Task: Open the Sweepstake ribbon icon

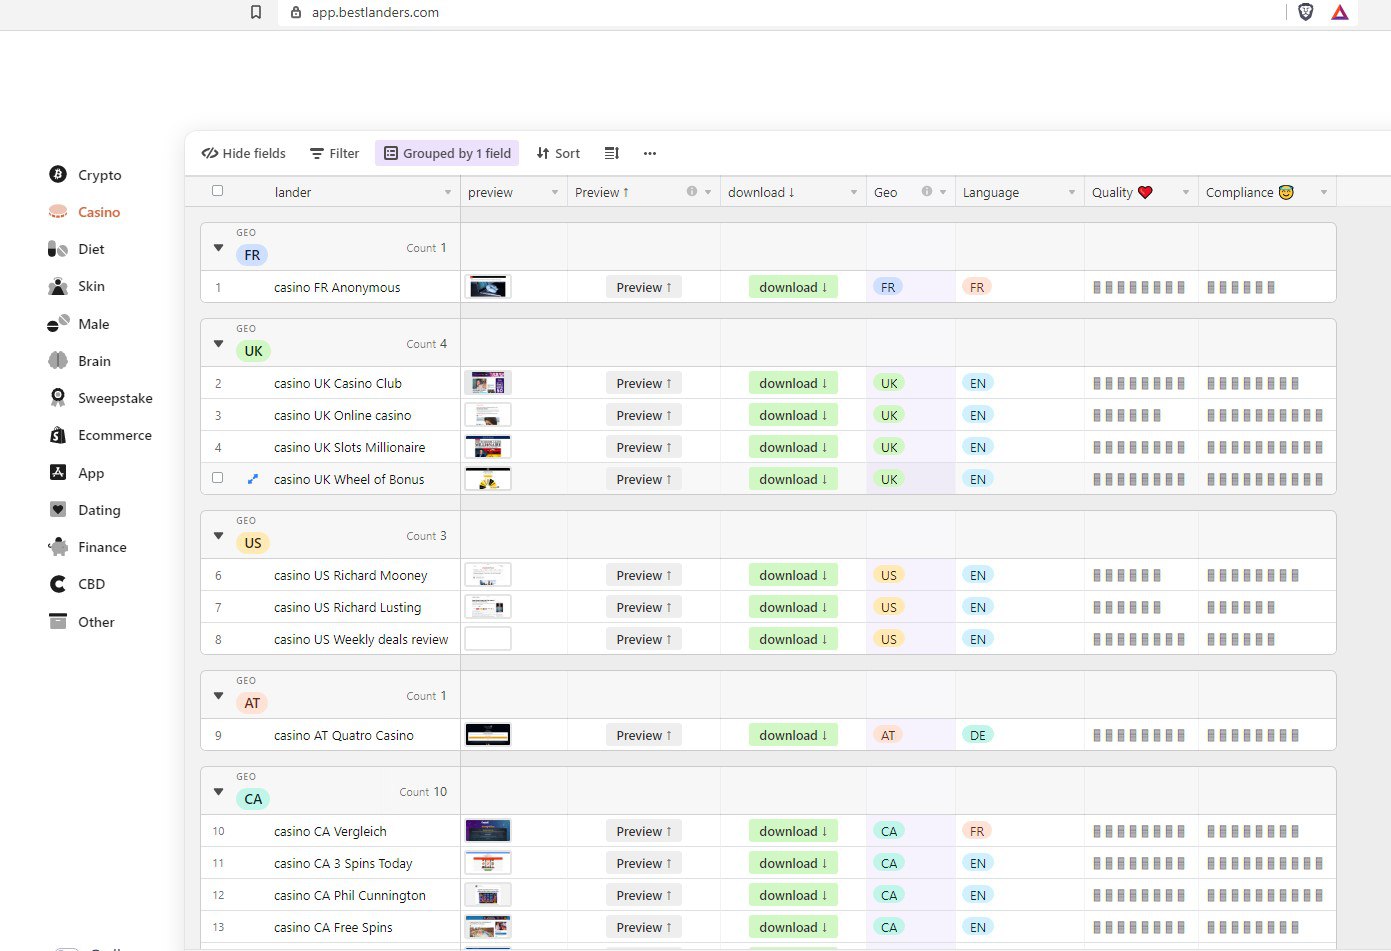Action: coord(58,397)
